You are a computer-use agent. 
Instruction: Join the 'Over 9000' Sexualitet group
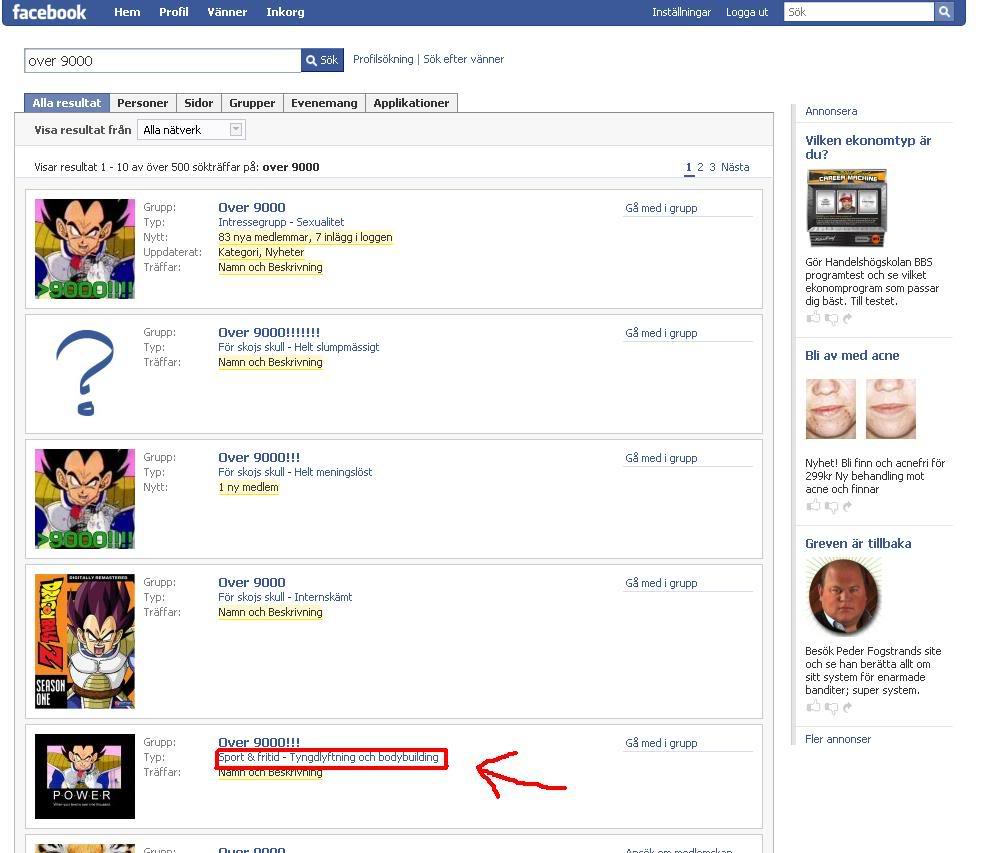click(x=661, y=208)
